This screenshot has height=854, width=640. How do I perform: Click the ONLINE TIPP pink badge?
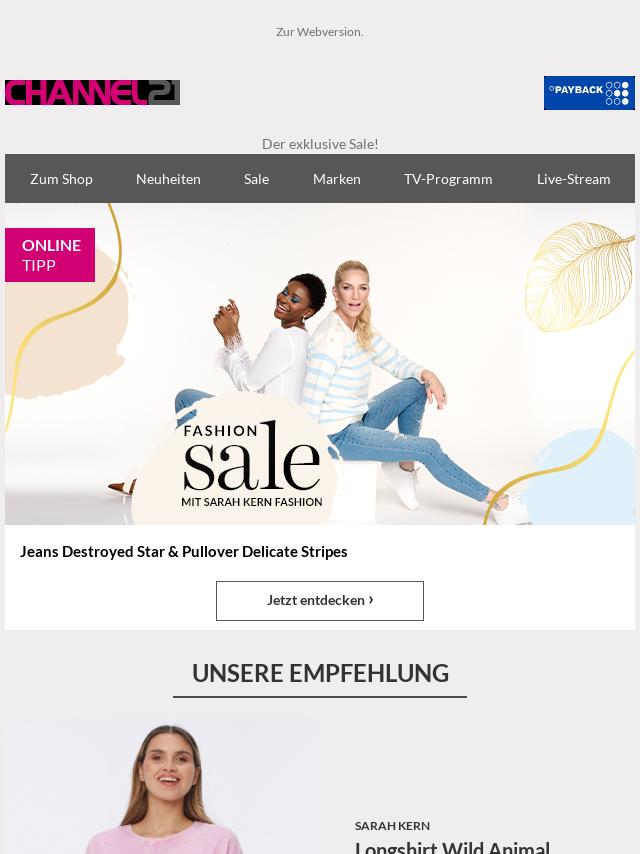click(x=50, y=255)
